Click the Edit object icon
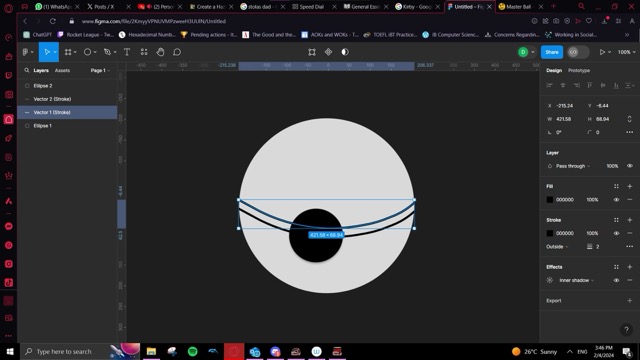 [312, 52]
